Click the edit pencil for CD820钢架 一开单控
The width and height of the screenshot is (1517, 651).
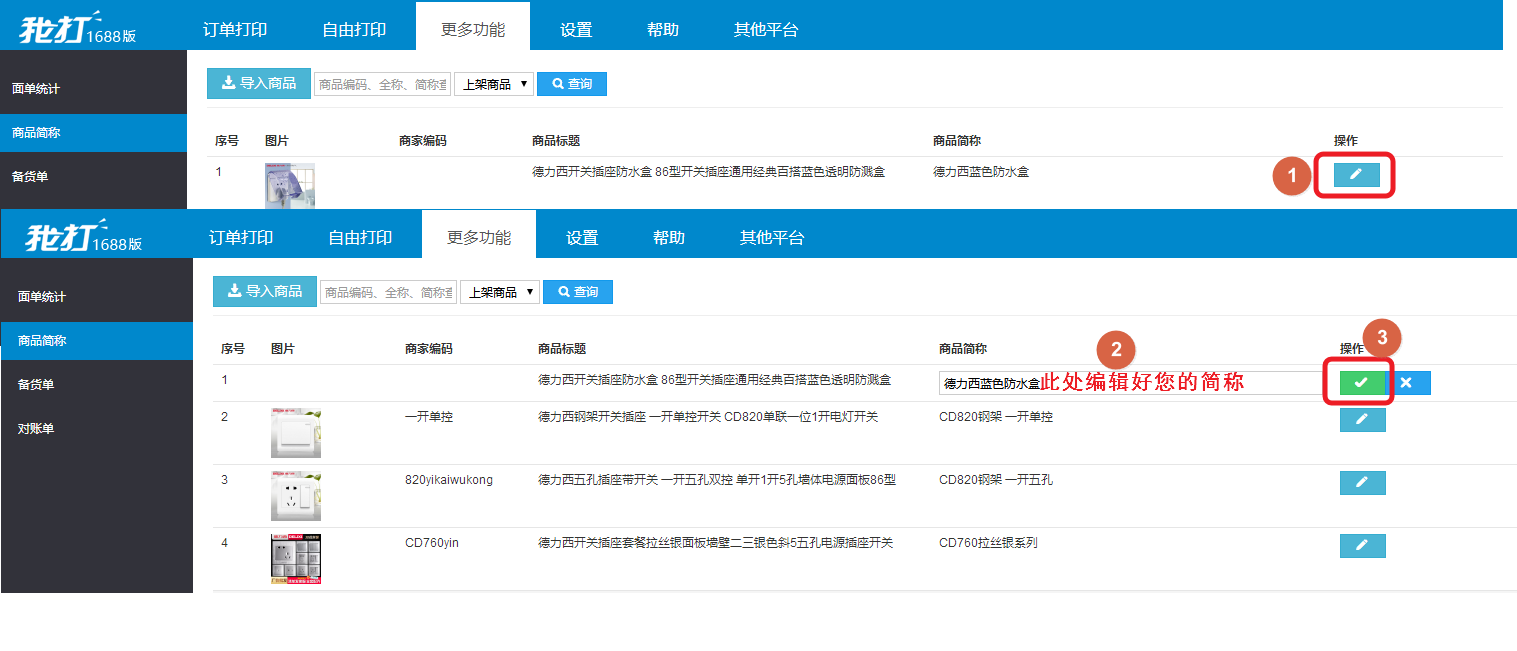pyautogui.click(x=1362, y=419)
